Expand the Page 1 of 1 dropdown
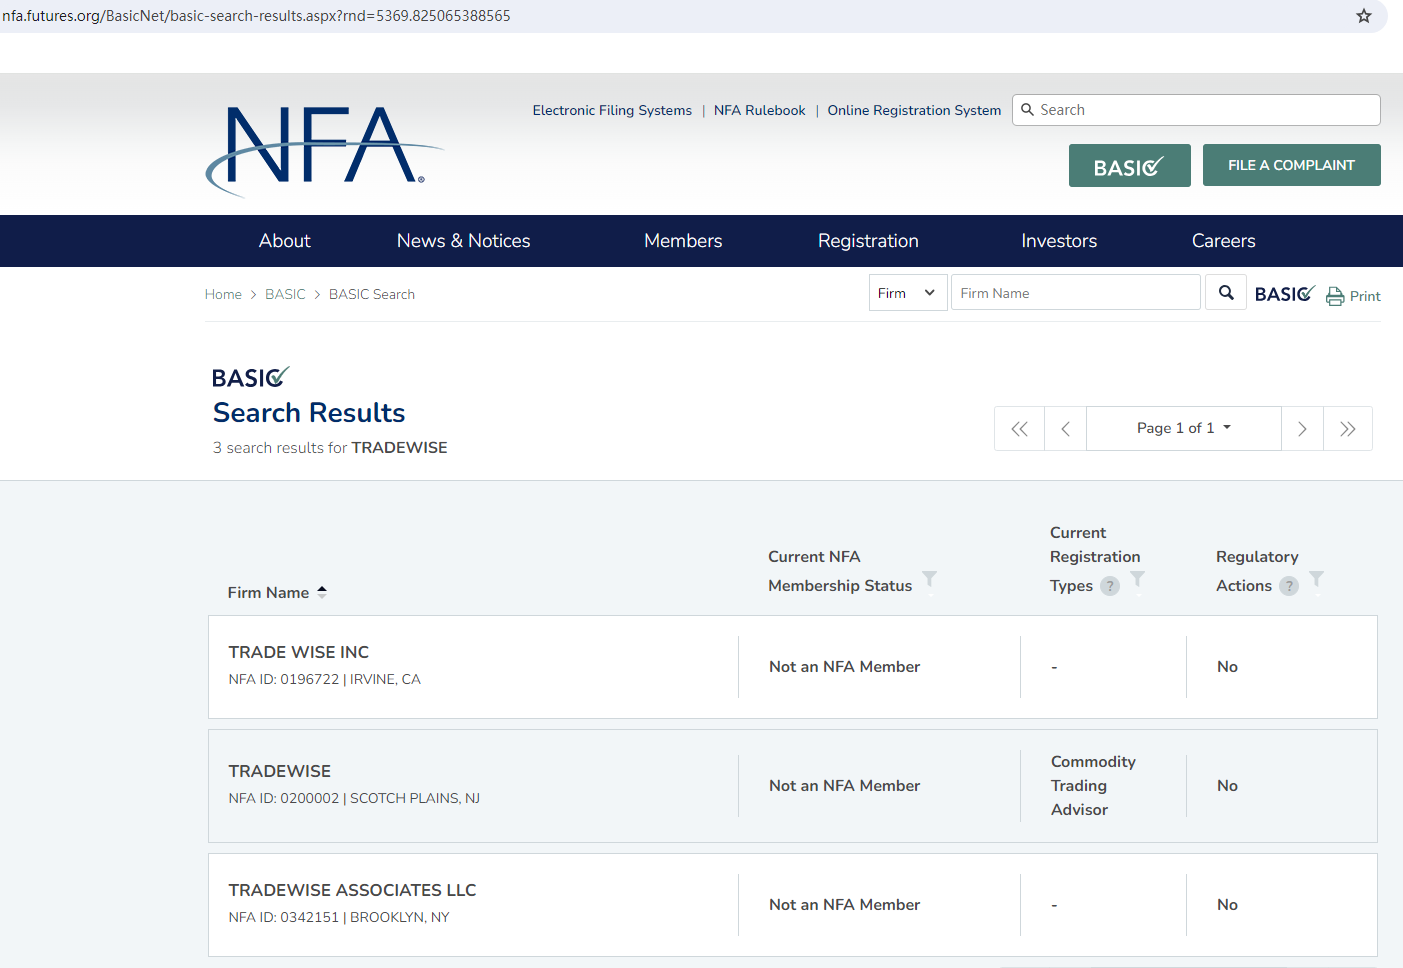The height and width of the screenshot is (968, 1403). coord(1183,428)
